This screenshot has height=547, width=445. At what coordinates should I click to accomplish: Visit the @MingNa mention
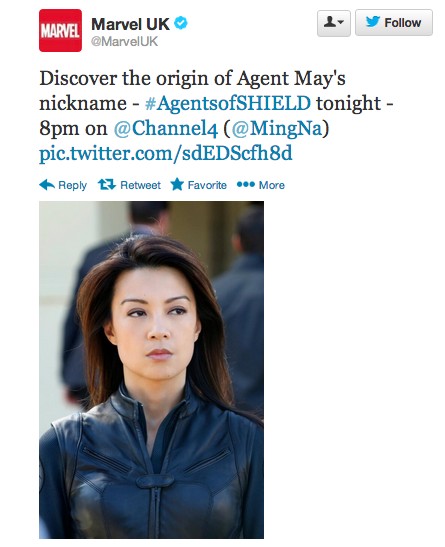pyautogui.click(x=276, y=128)
